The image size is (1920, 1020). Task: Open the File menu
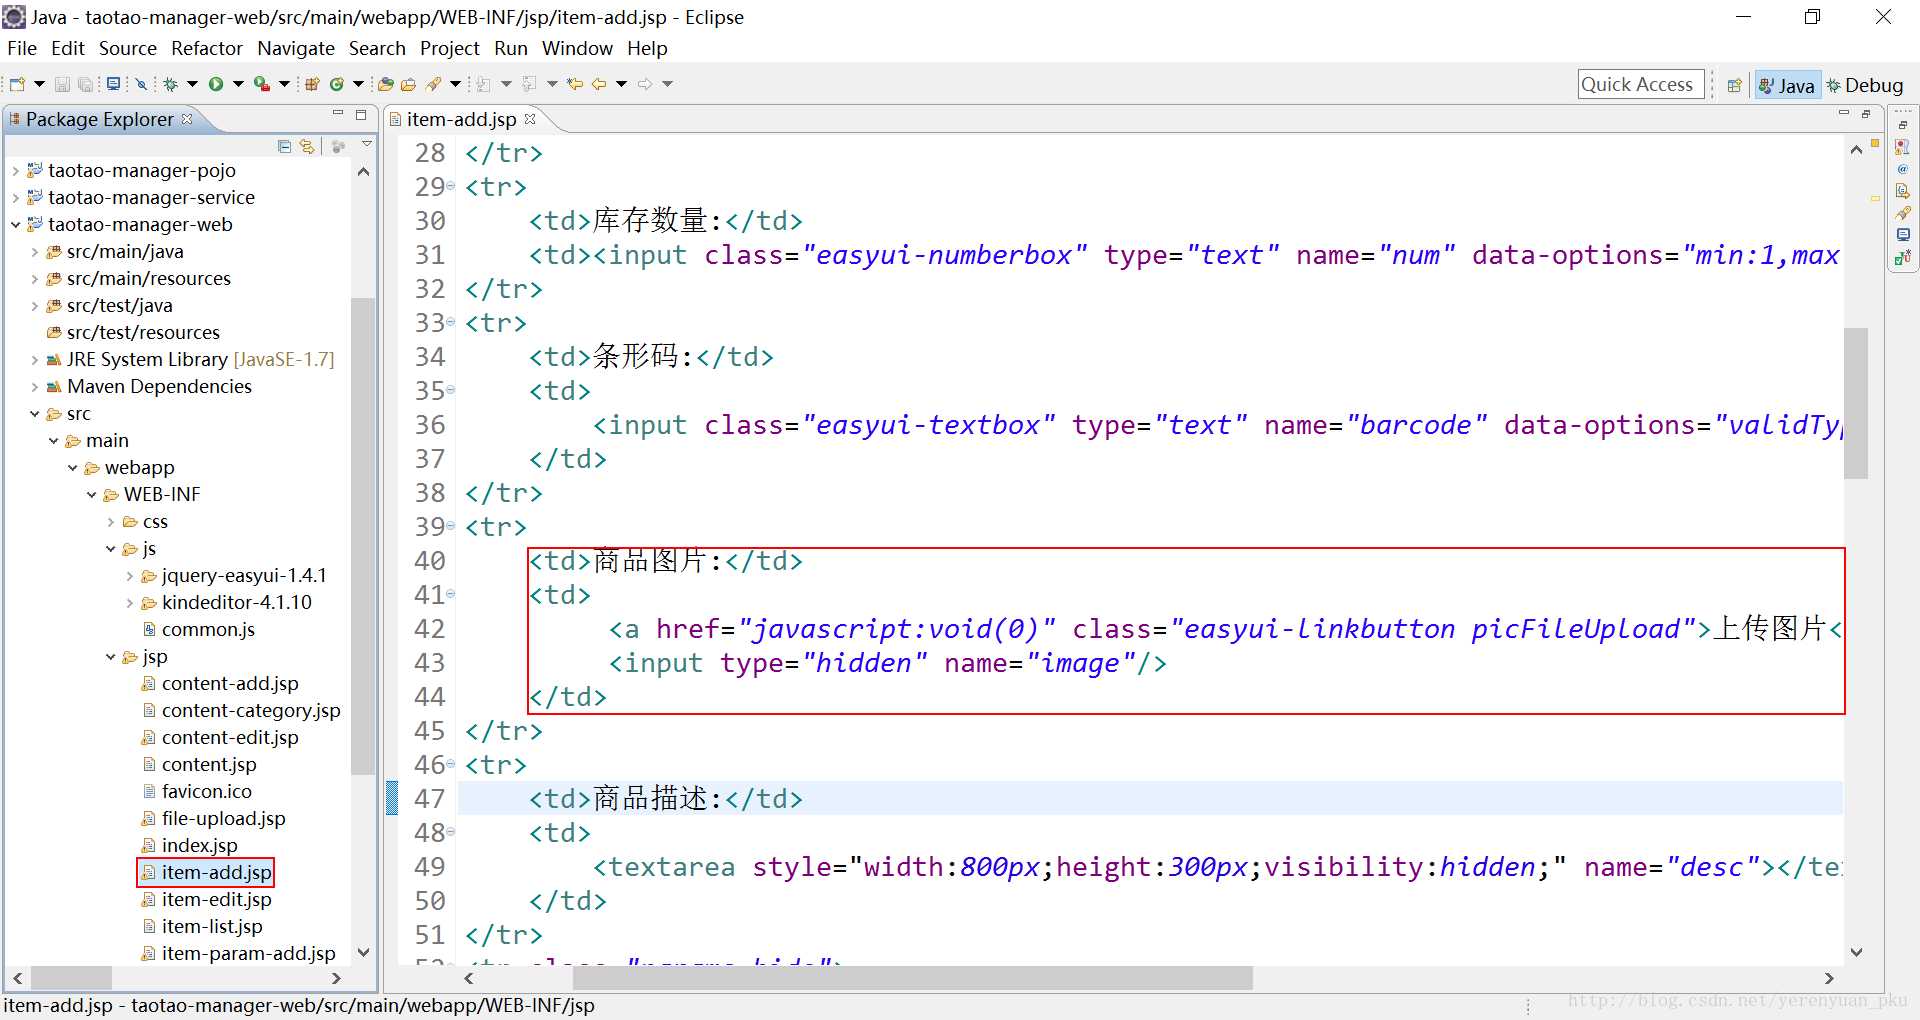22,48
